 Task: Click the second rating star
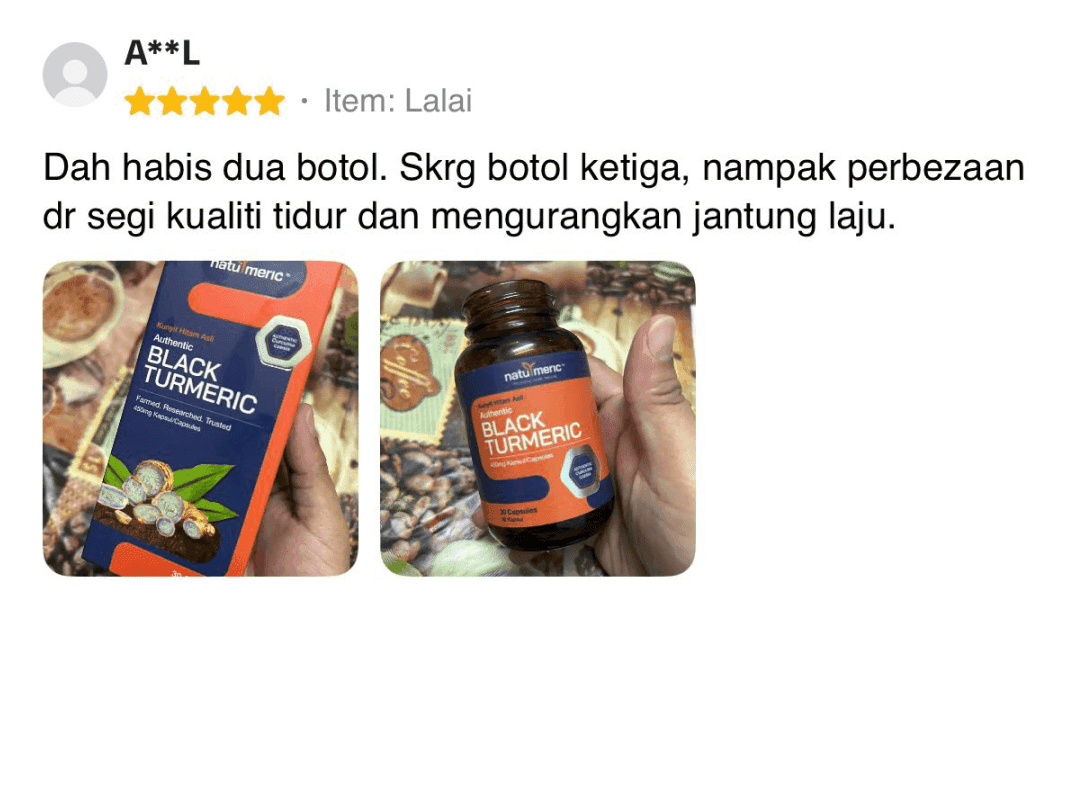[x=172, y=102]
